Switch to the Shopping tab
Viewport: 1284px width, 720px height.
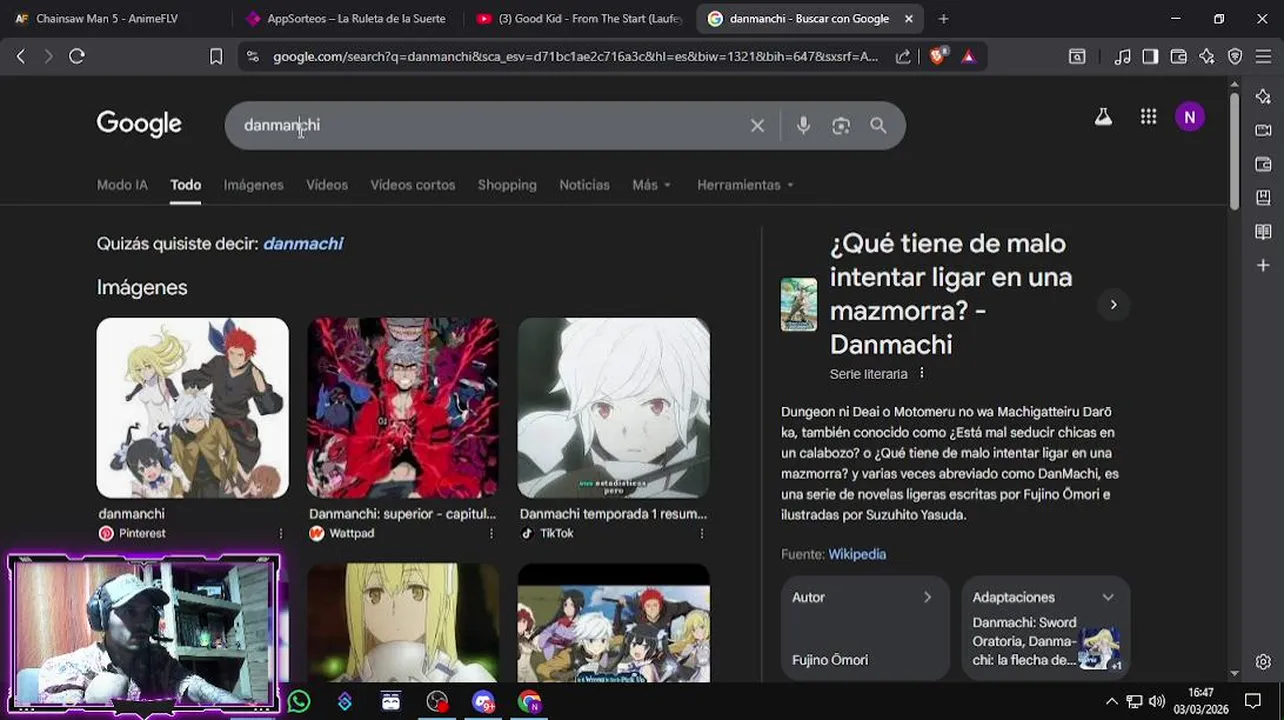pos(507,185)
